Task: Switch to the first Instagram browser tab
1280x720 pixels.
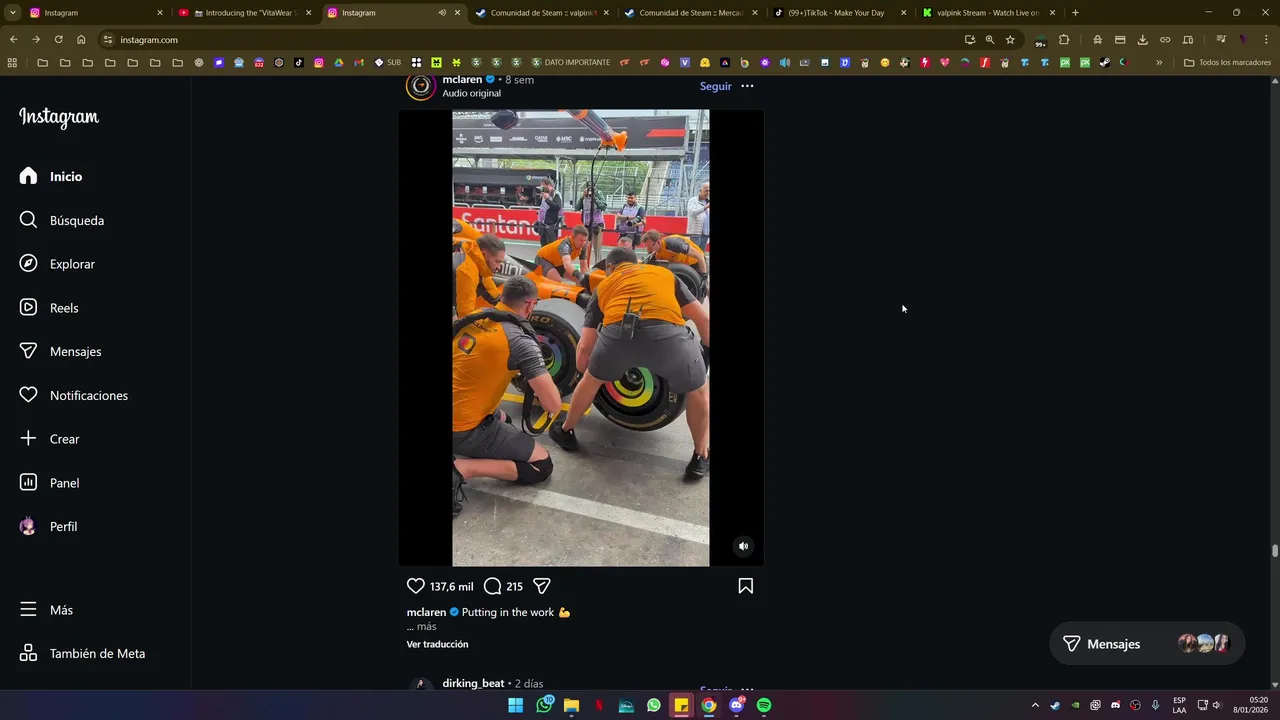Action: pyautogui.click(x=95, y=13)
